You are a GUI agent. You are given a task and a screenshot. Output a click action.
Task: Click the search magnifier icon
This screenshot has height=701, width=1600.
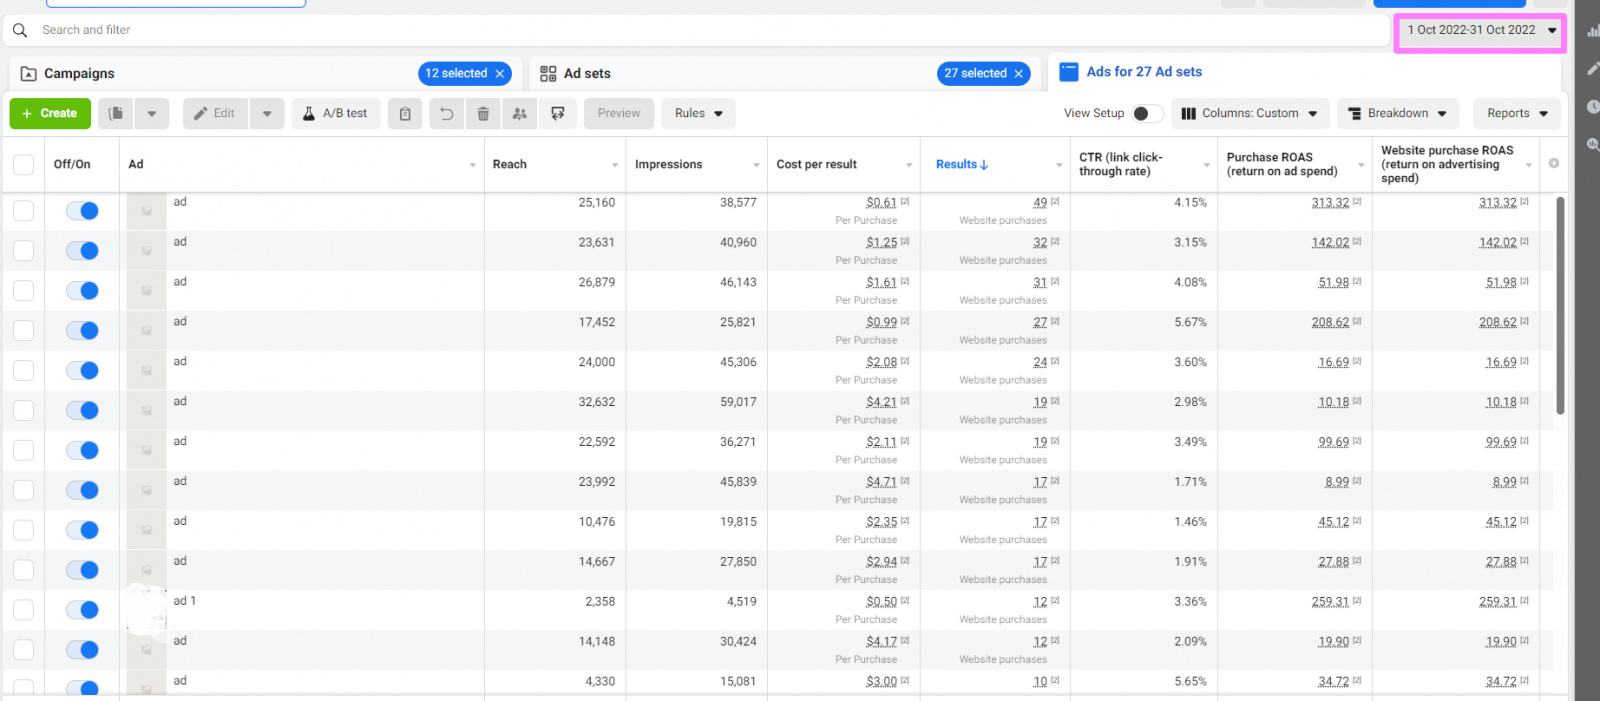click(x=20, y=30)
